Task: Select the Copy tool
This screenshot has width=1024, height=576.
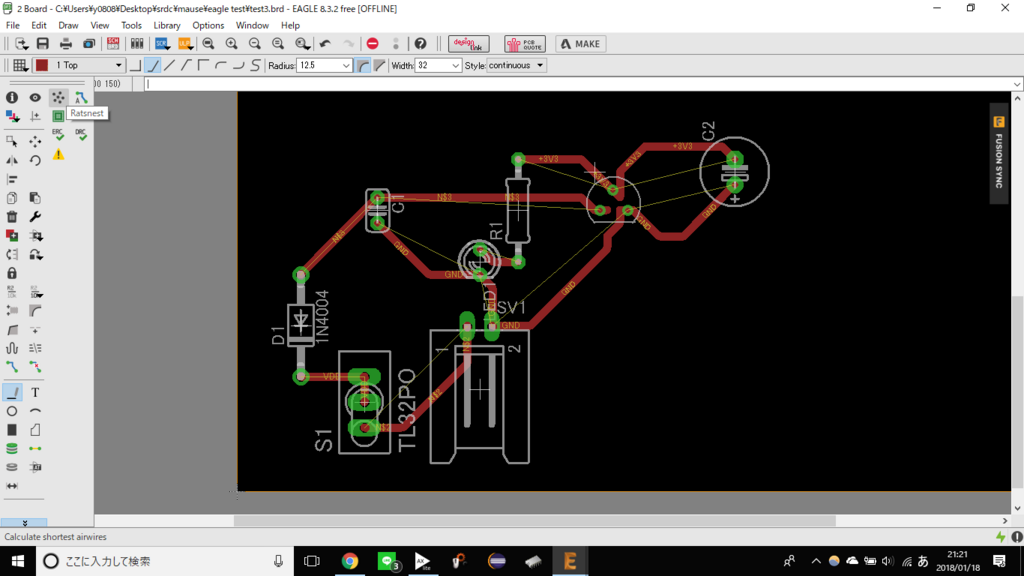Action: point(12,198)
